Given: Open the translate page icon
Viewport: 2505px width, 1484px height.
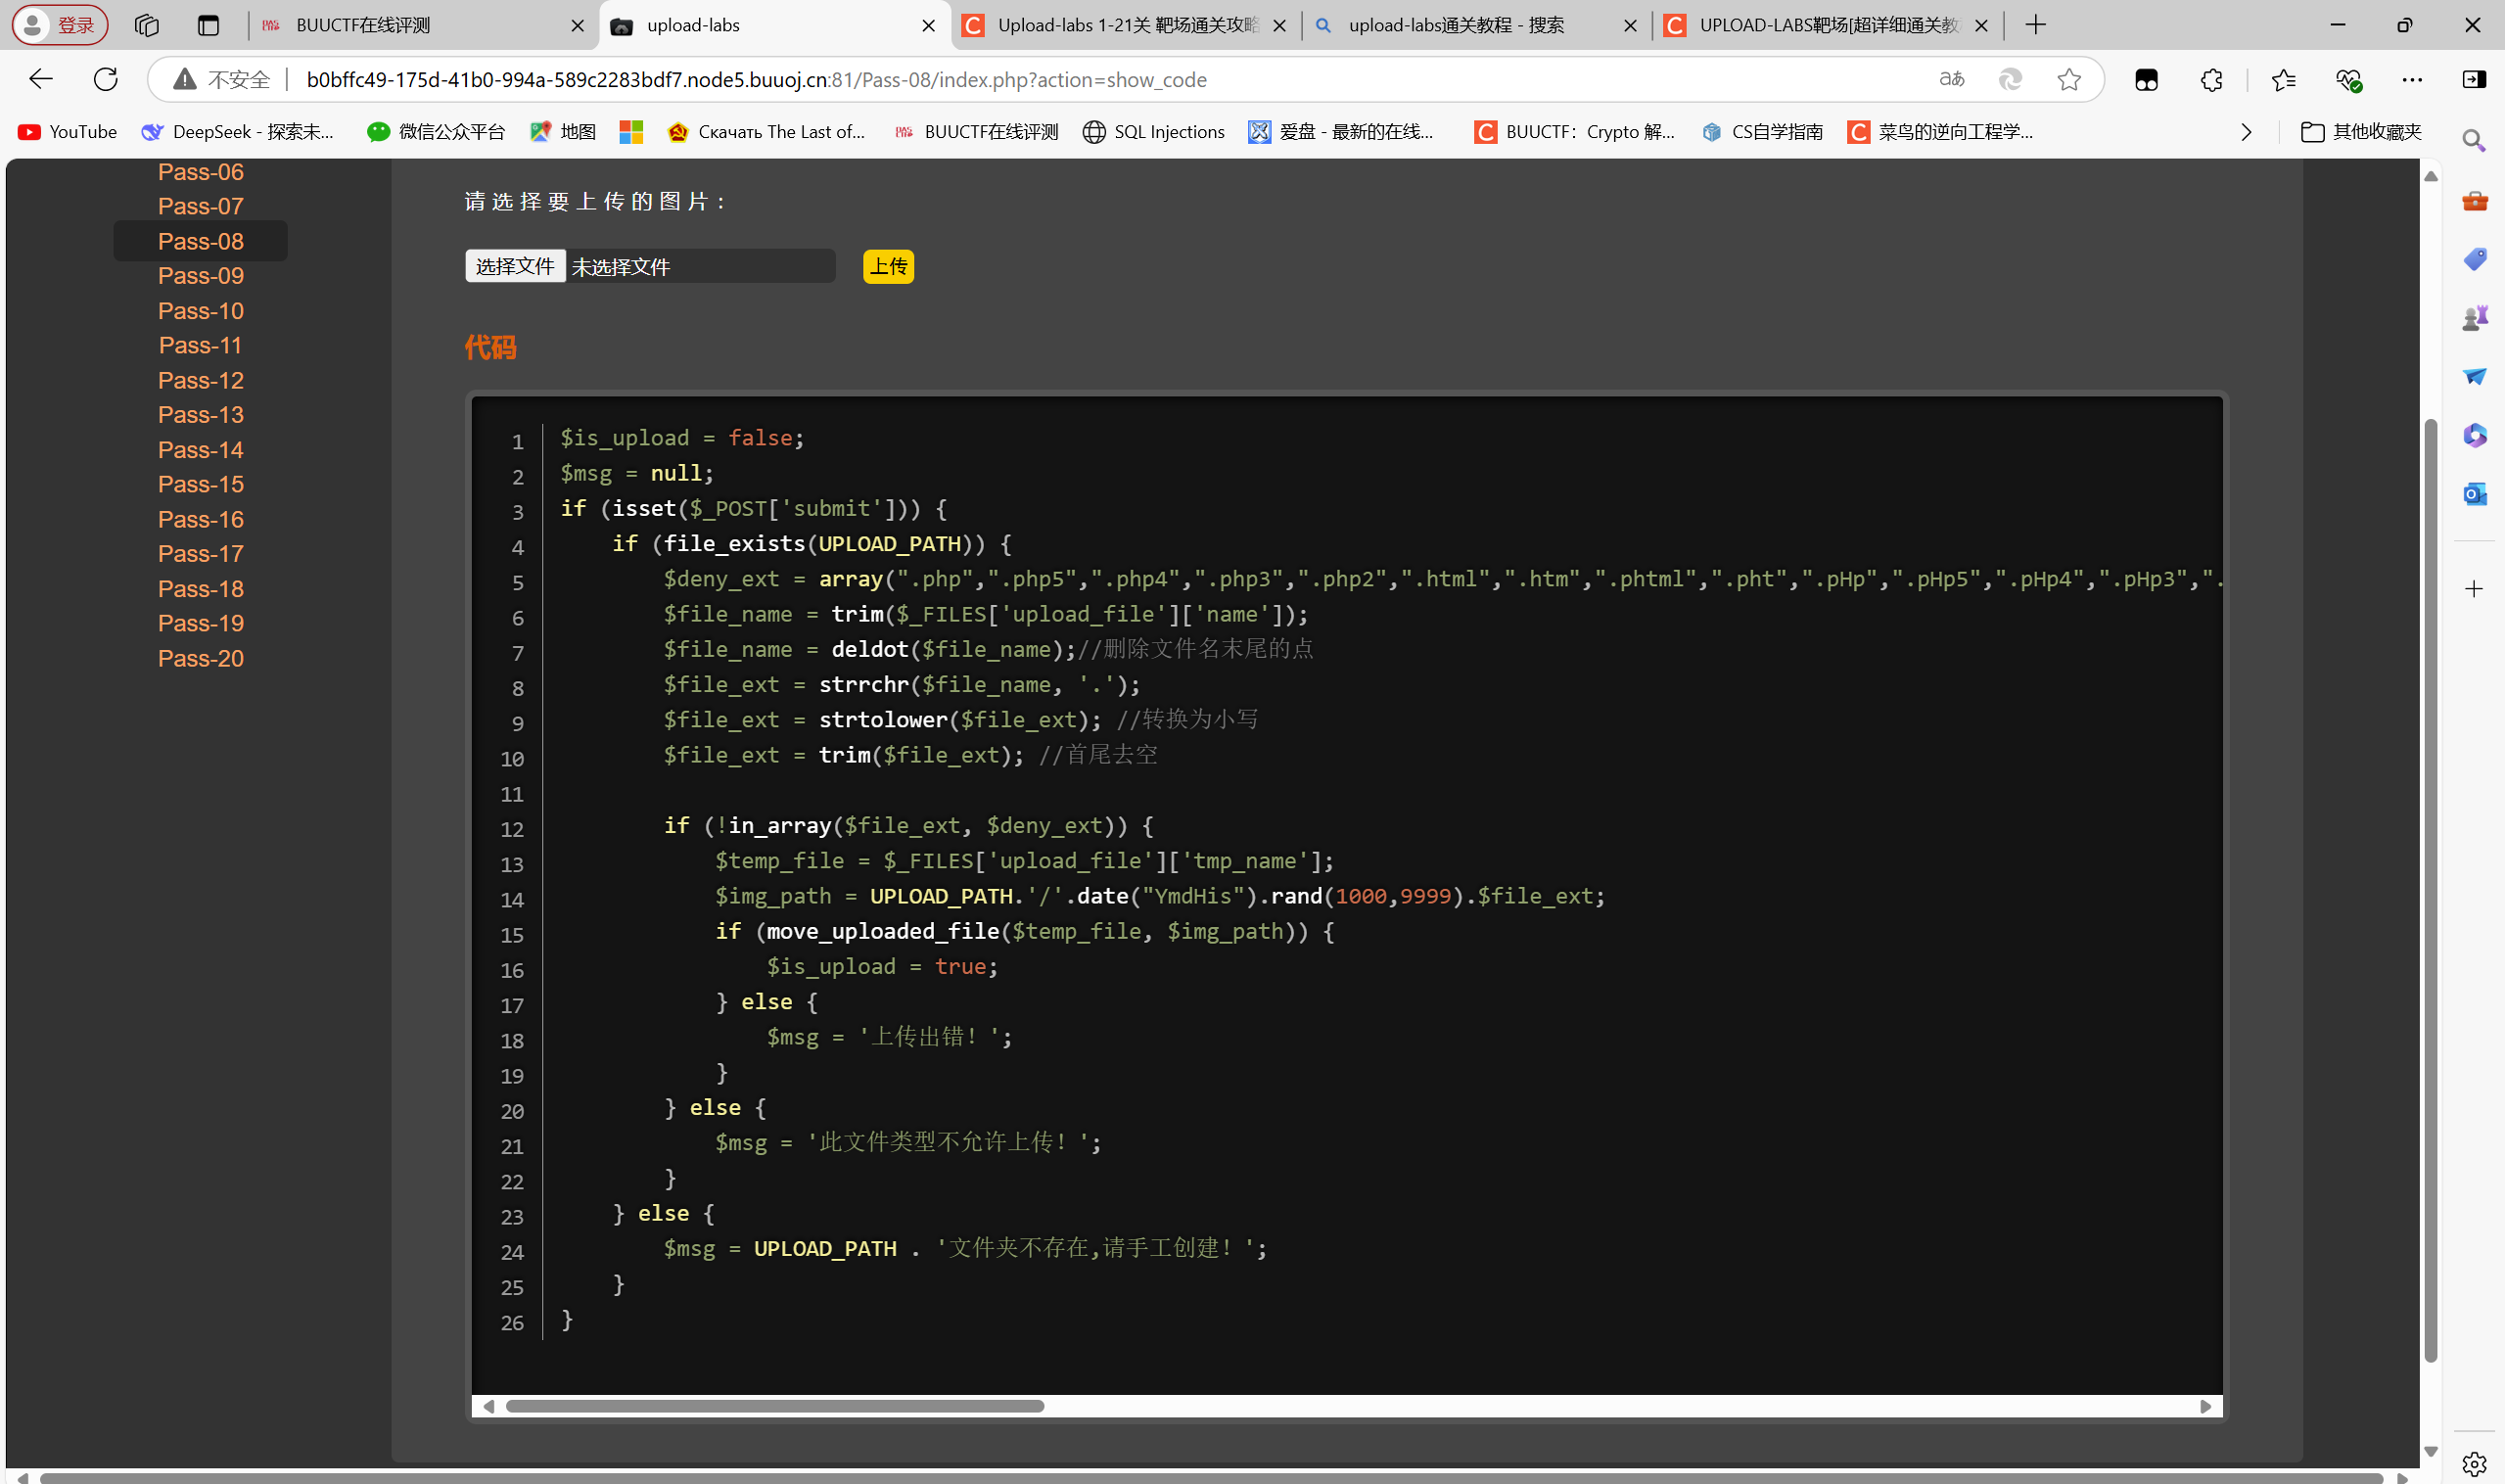Looking at the screenshot, I should [1951, 79].
